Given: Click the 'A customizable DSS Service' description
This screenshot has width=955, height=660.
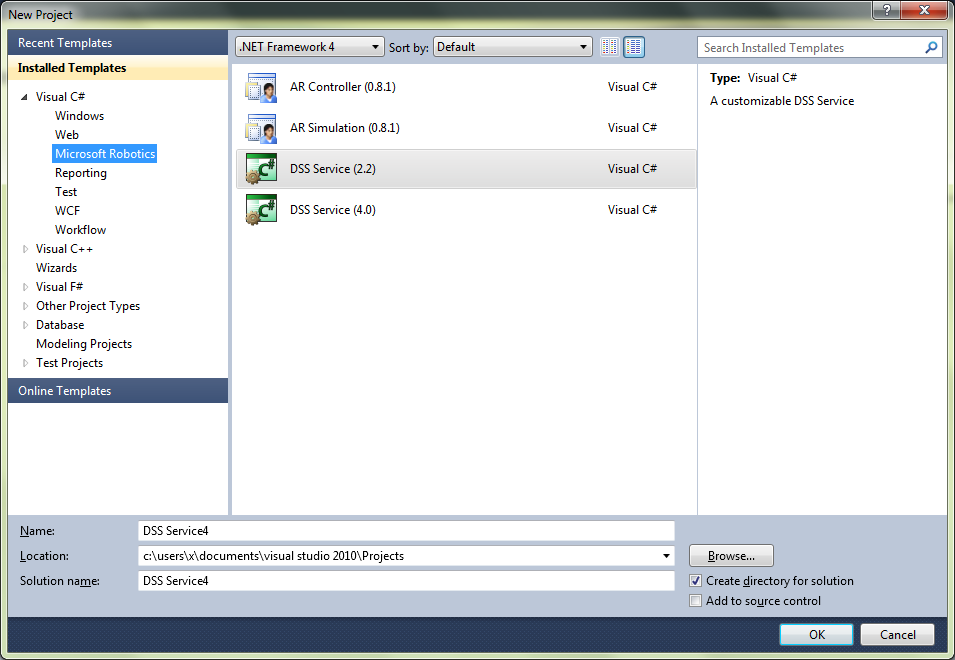Looking at the screenshot, I should tap(782, 101).
